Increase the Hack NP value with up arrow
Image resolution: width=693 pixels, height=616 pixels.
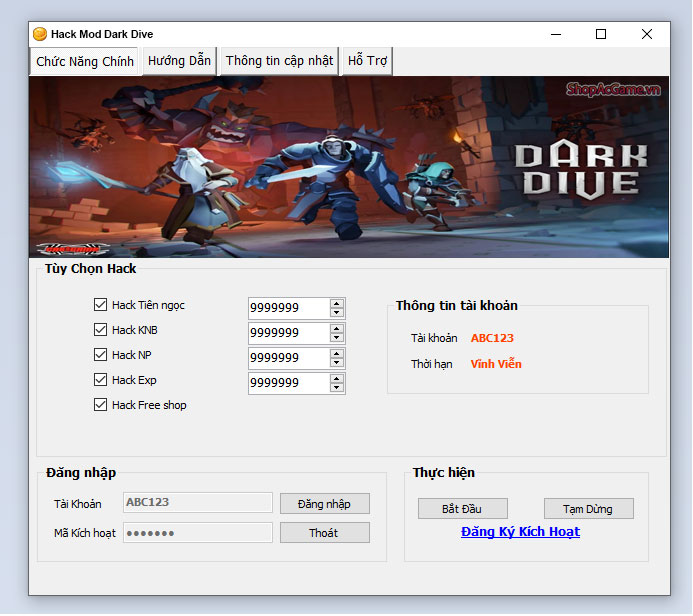337,354
